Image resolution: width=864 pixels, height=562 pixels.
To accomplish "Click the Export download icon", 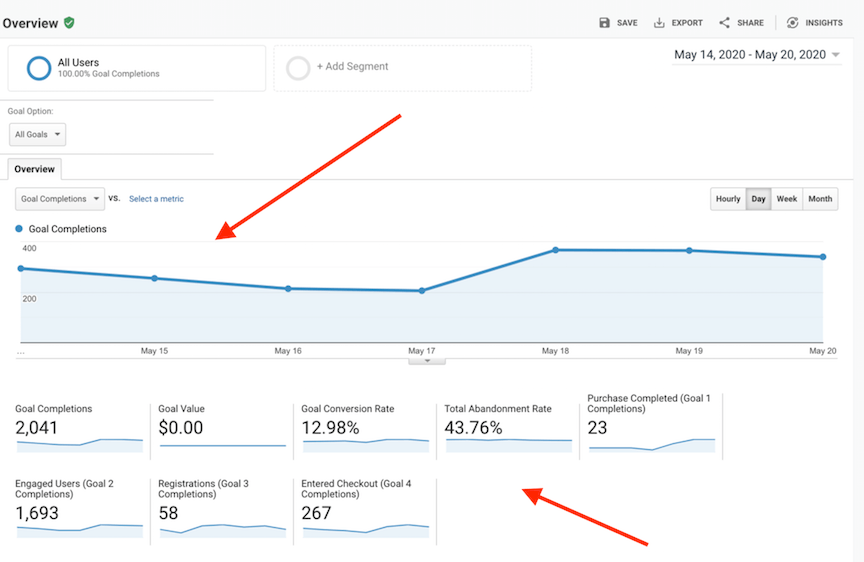I will [659, 23].
